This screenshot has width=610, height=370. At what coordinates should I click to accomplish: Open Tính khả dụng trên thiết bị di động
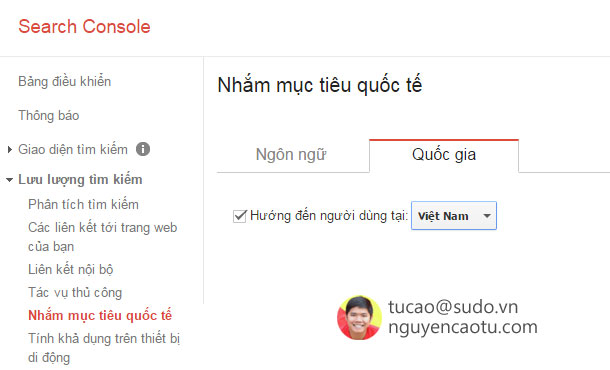point(104,347)
